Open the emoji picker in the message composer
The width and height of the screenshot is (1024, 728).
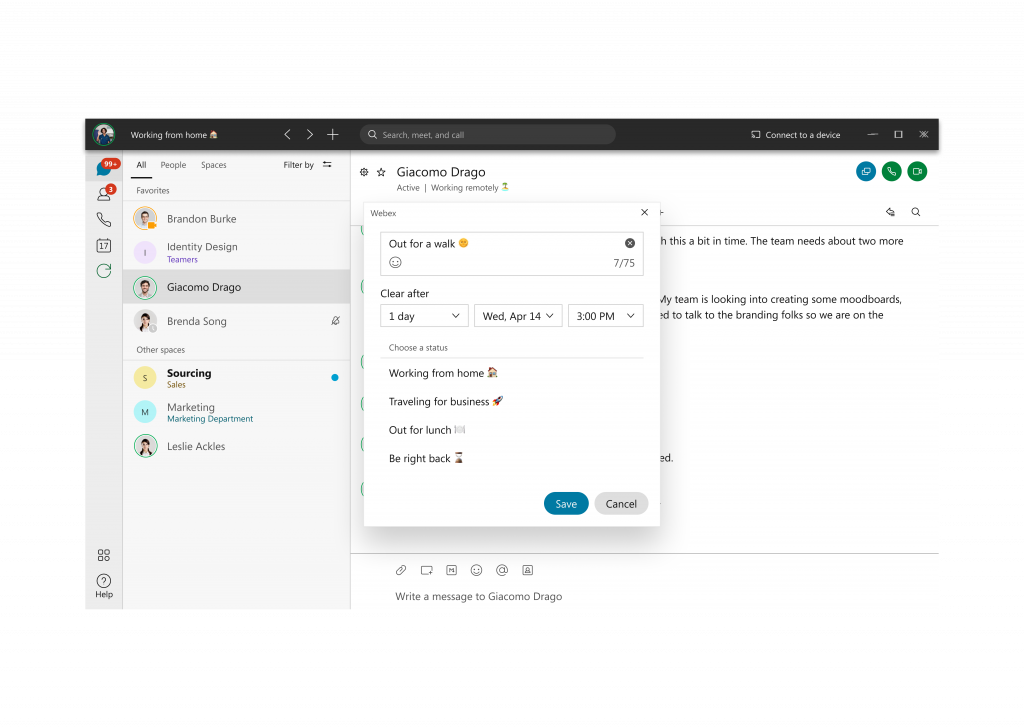click(x=477, y=570)
